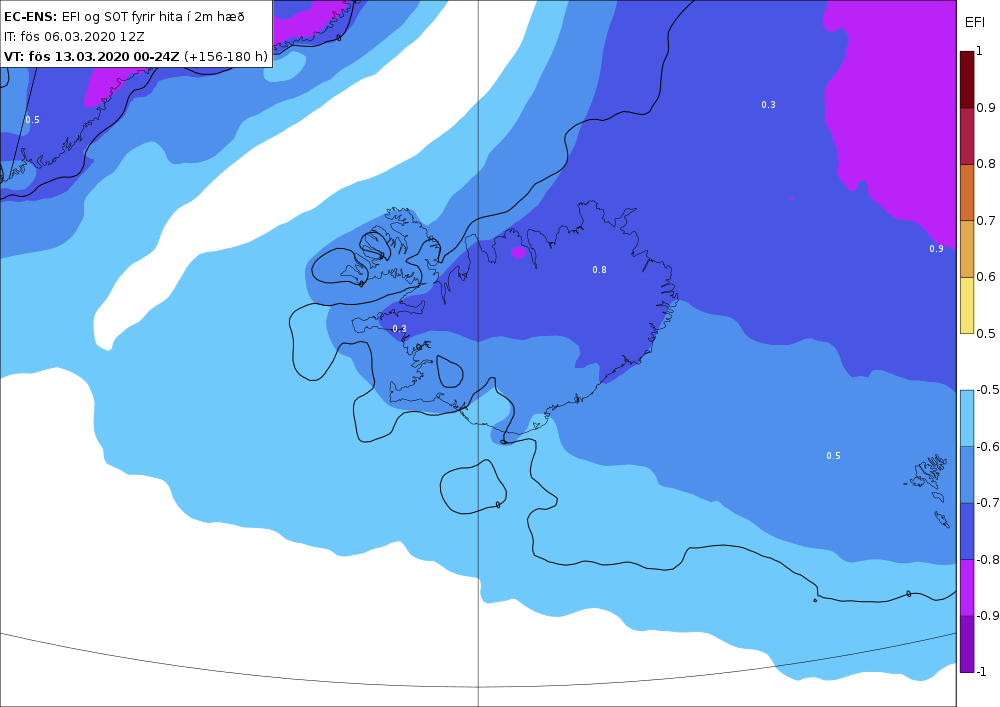This screenshot has height=707, width=1000.
Task: Click the '0.5' contour label near Greenland
Action: [x=33, y=120]
